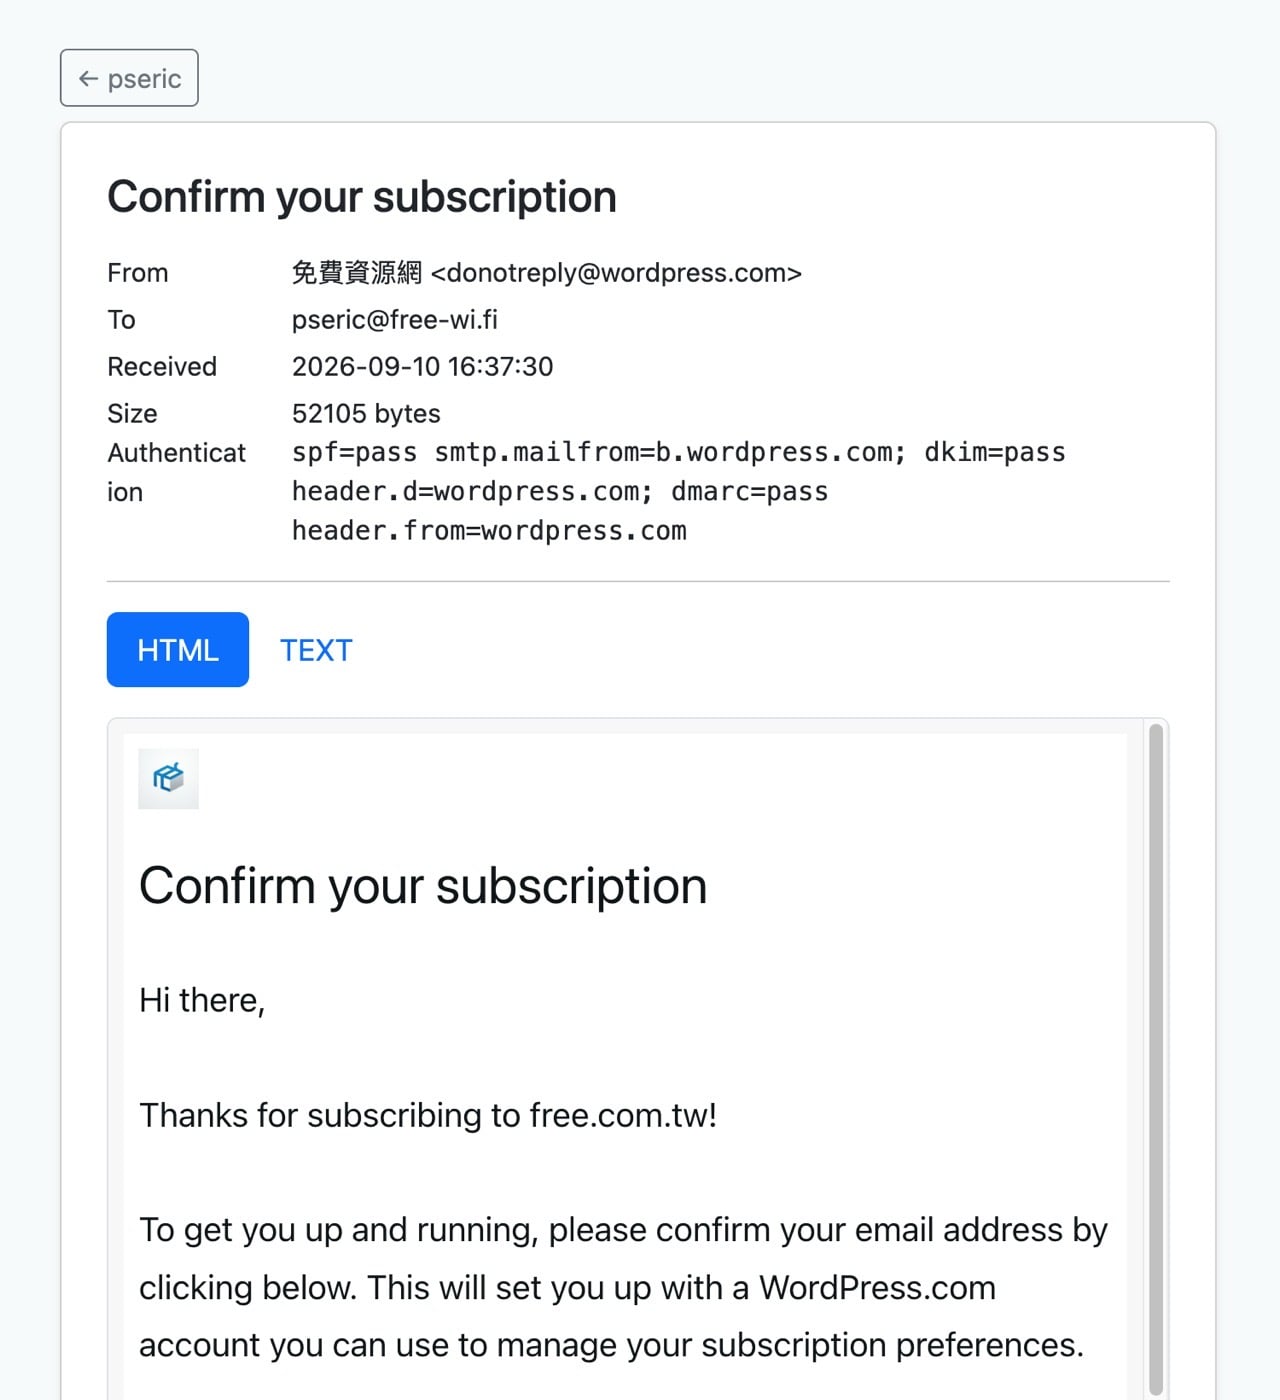This screenshot has width=1280, height=1400.
Task: Click the 'To get you up and running' paragraph
Action: click(623, 1287)
